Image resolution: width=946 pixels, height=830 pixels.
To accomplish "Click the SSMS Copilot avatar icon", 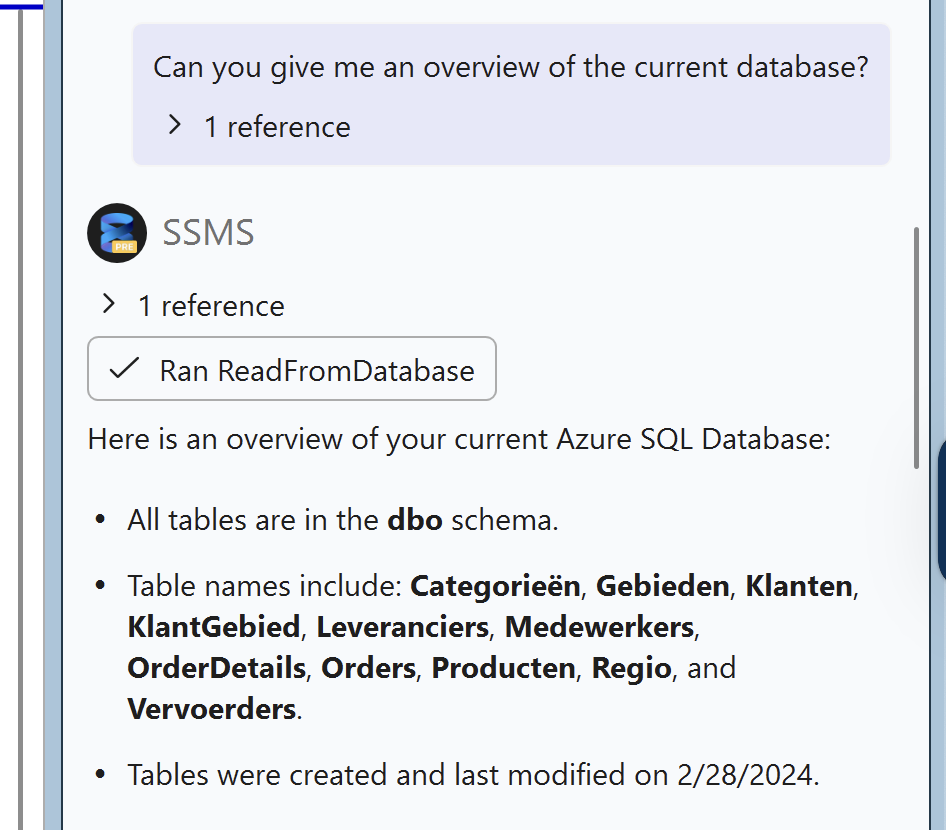I will (117, 232).
